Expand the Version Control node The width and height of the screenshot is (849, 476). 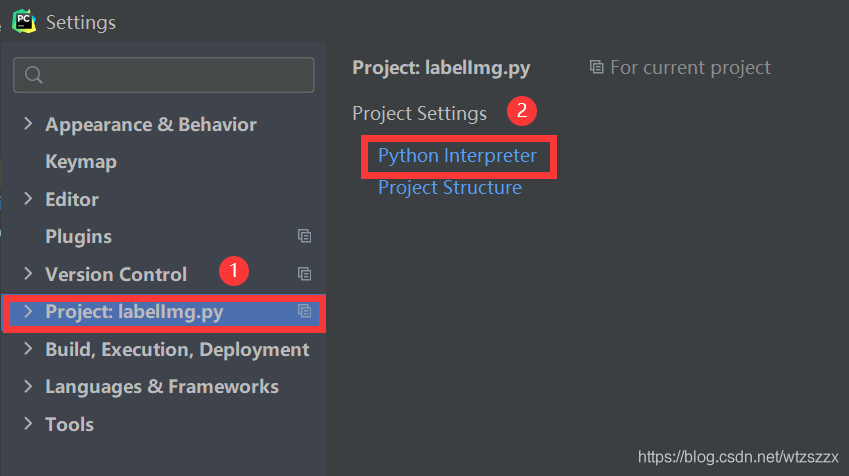pyautogui.click(x=28, y=274)
